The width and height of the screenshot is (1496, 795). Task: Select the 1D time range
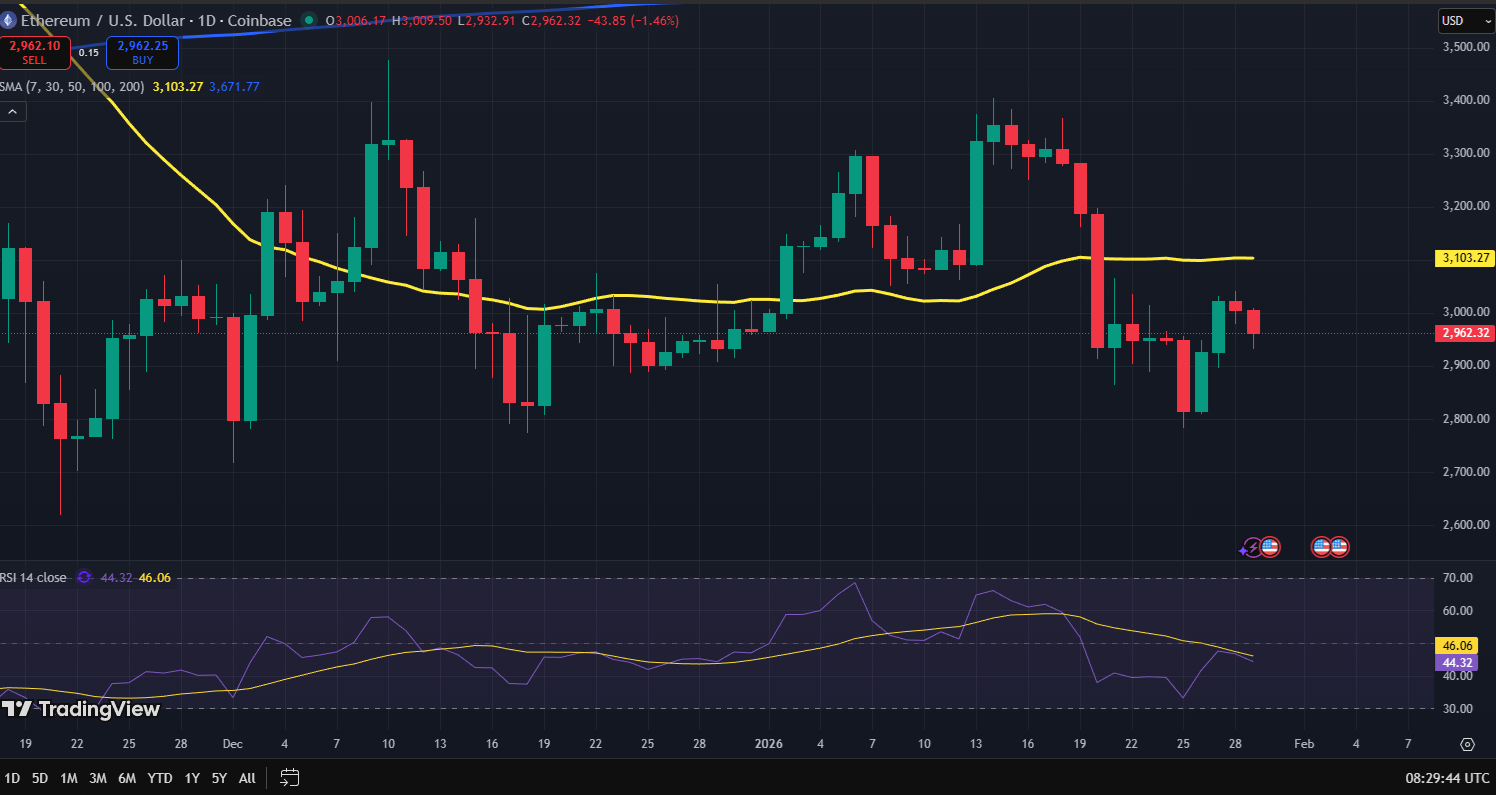click(x=12, y=777)
